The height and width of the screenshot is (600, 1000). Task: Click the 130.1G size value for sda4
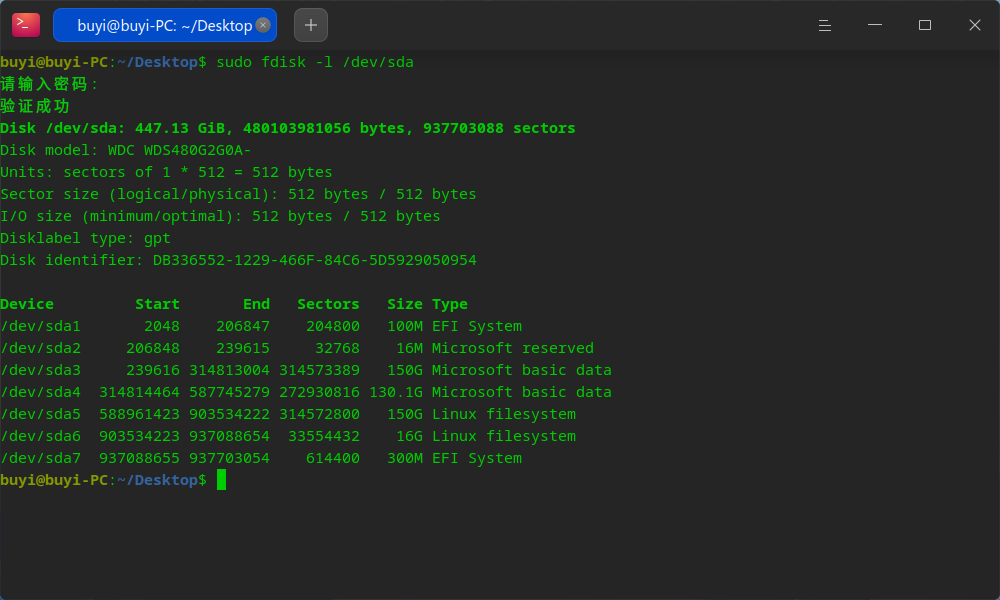point(396,392)
